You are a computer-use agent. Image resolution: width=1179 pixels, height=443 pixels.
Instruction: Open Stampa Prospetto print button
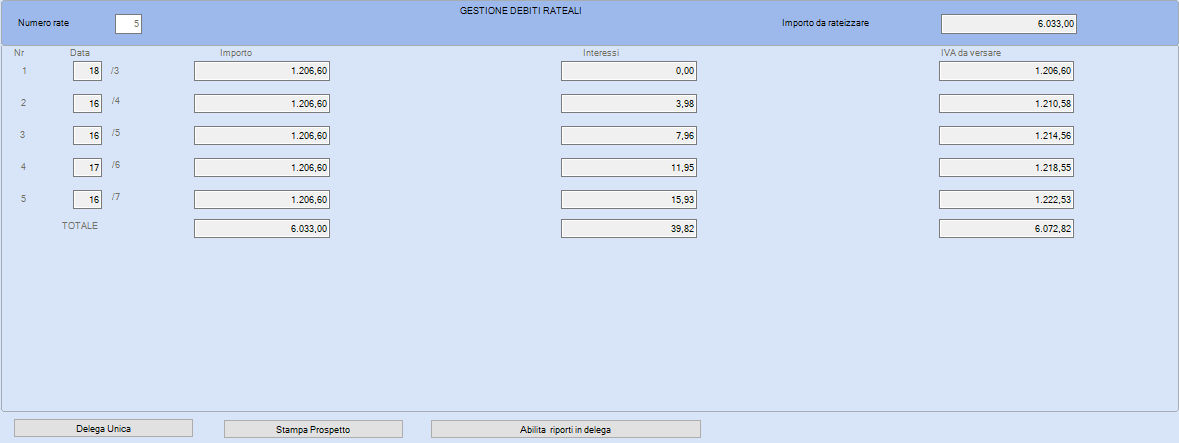coord(314,429)
